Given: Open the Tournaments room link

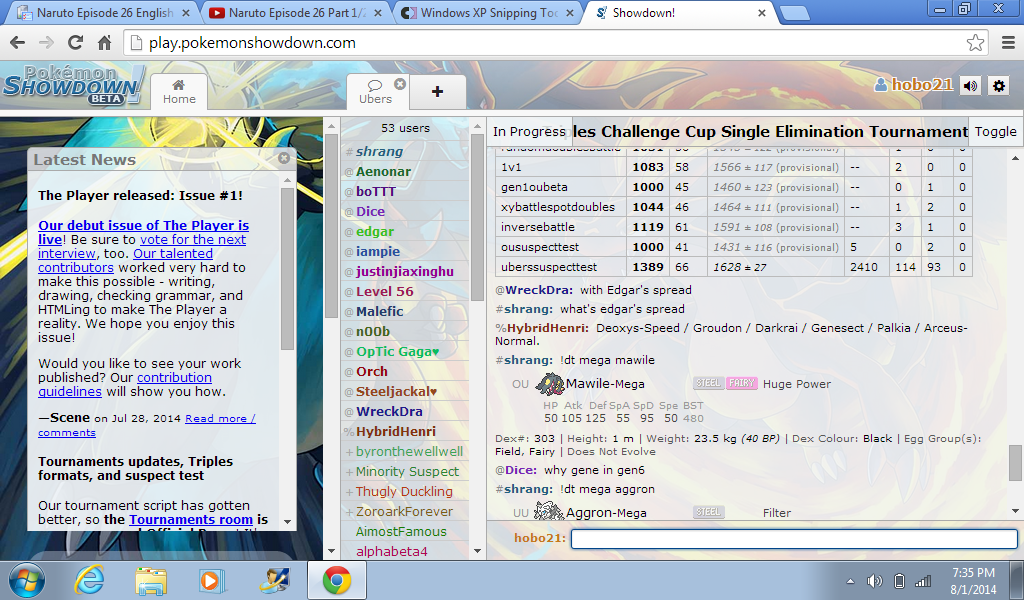Looking at the screenshot, I should (x=191, y=520).
